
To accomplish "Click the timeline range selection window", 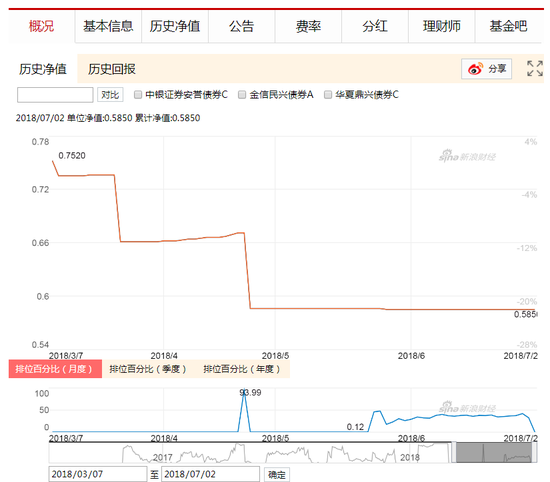I will click(494, 452).
